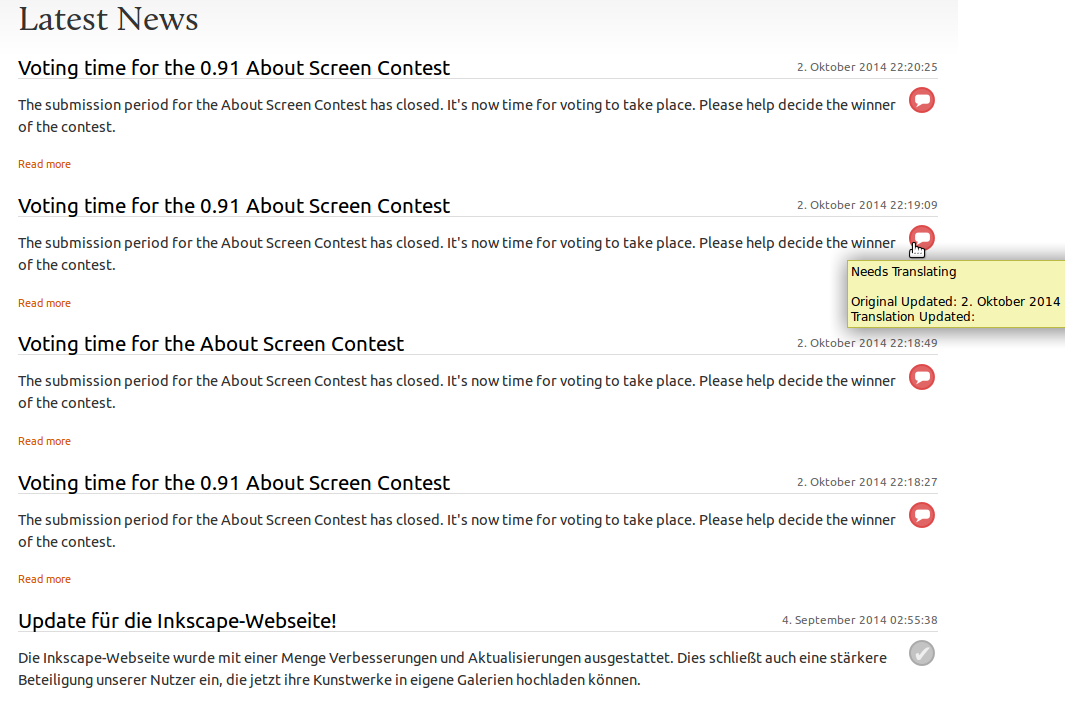Click the timestamp "2. Oktober 2014 22:18:49"
Image resolution: width=1065 pixels, height=705 pixels.
866,343
